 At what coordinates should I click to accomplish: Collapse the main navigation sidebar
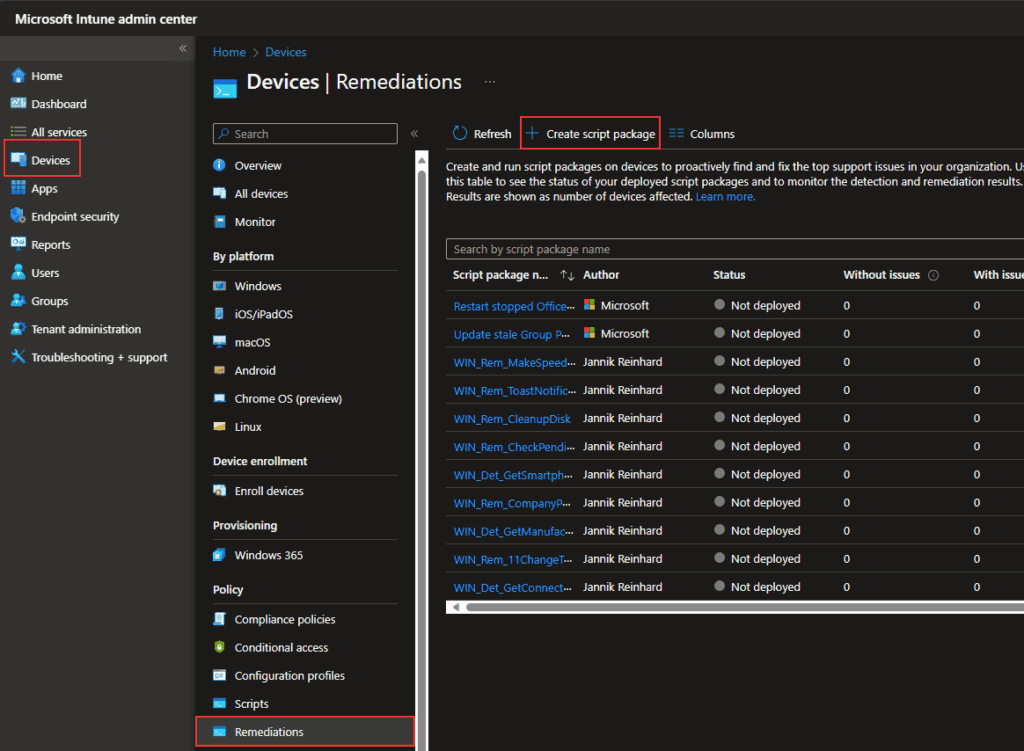click(182, 47)
